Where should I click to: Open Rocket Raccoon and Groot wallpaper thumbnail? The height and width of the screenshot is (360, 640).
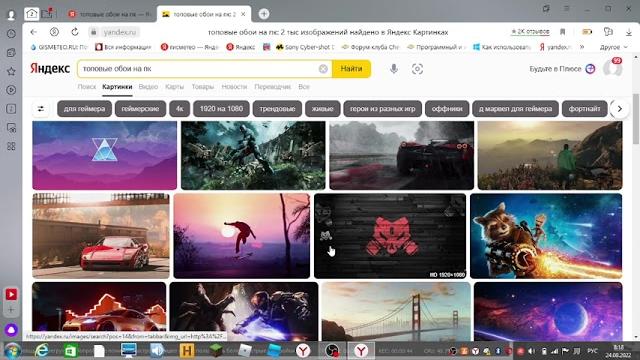pos(546,236)
